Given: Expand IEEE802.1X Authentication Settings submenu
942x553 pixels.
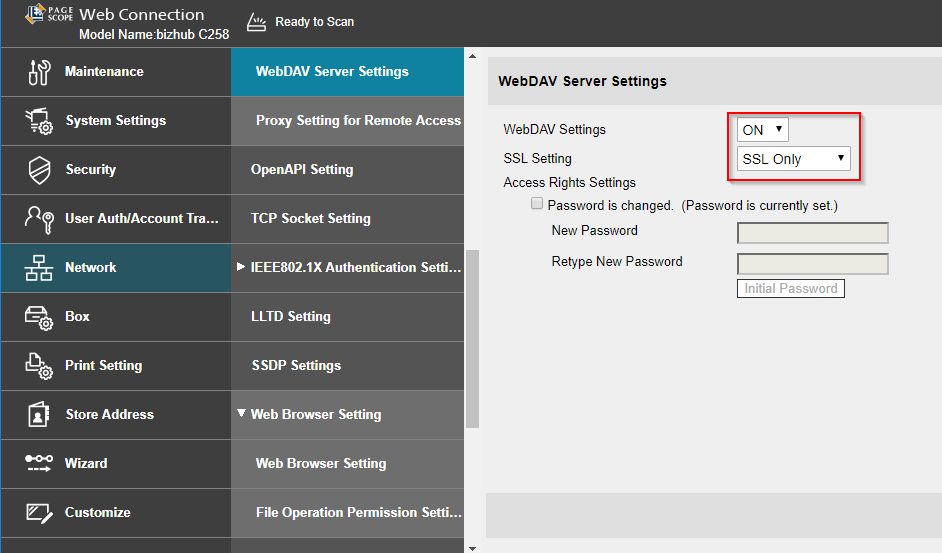Looking at the screenshot, I should coord(241,267).
